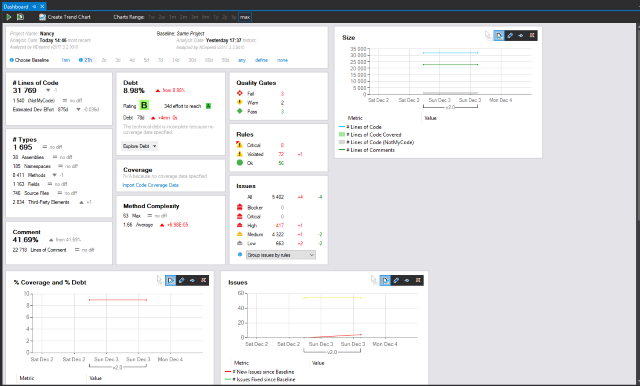Viewport: 640px width, 386px height.
Task: Click the Low issues severity icon
Action: [x=240, y=243]
